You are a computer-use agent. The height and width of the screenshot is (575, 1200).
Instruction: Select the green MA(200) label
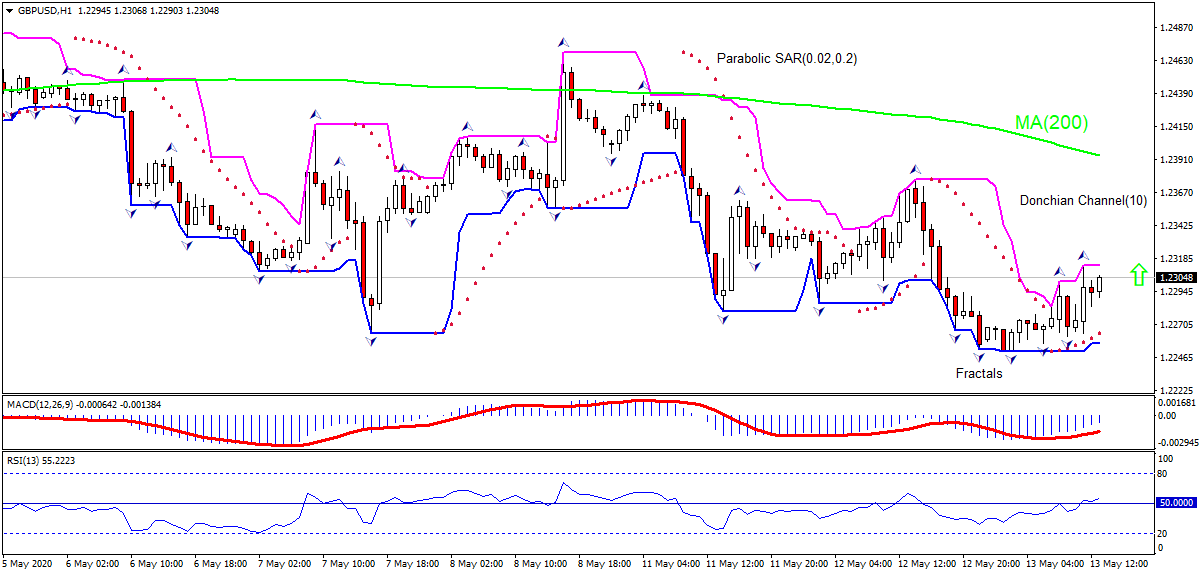(1052, 123)
